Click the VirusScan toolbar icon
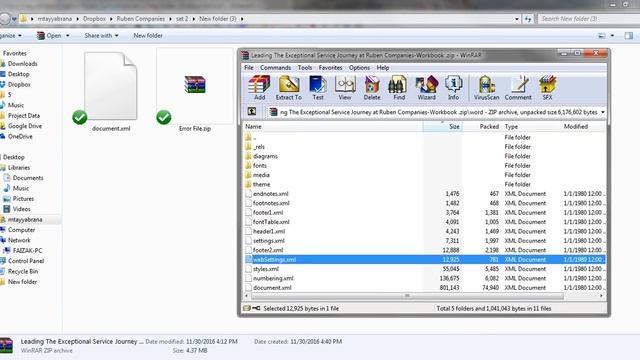640x360 pixels. click(x=486, y=84)
